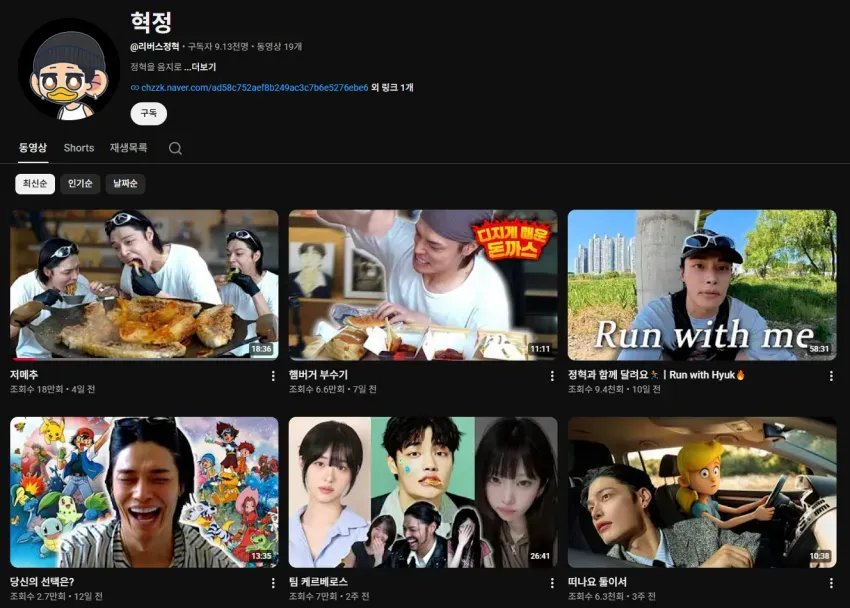Open options menu for 팀 케르베로스 video
The width and height of the screenshot is (850, 608).
(552, 583)
